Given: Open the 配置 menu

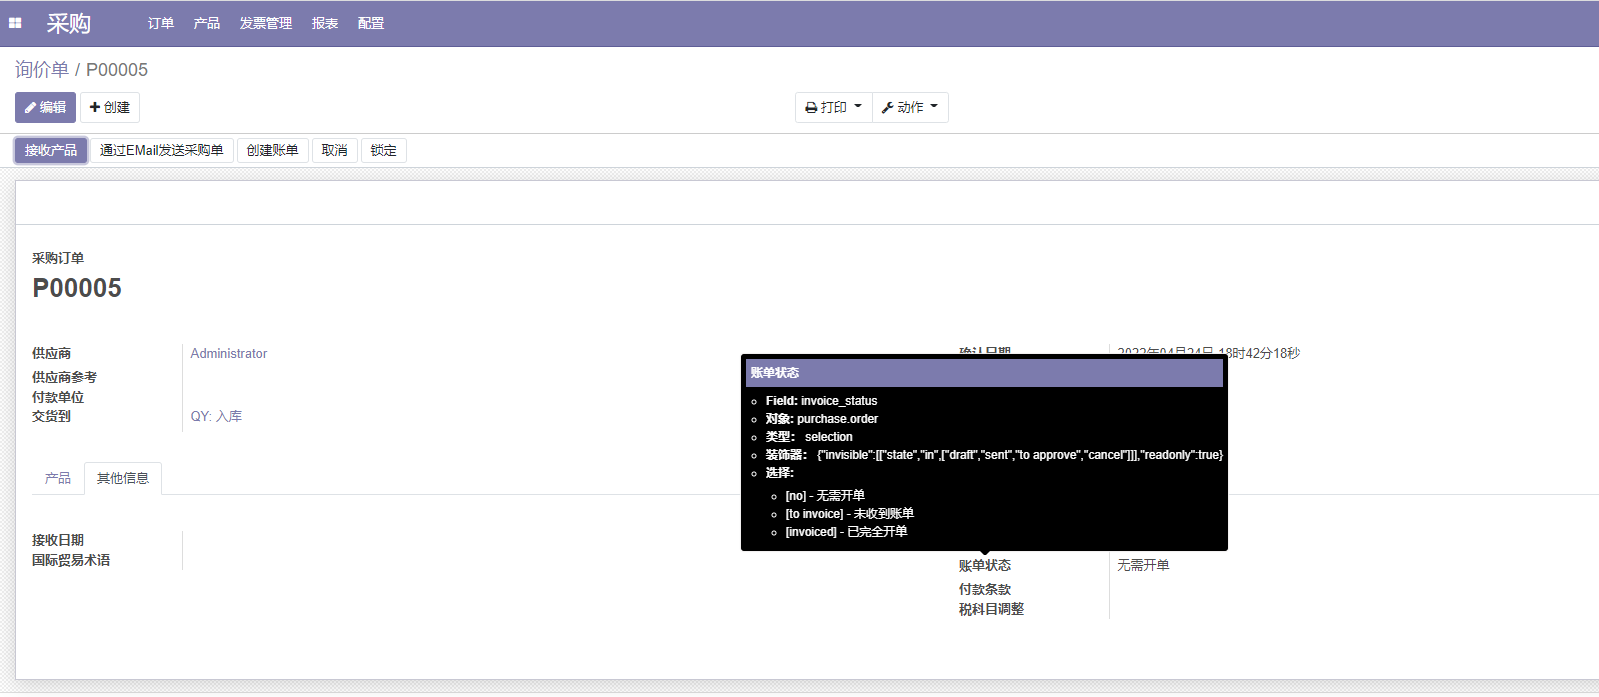Looking at the screenshot, I should [371, 23].
